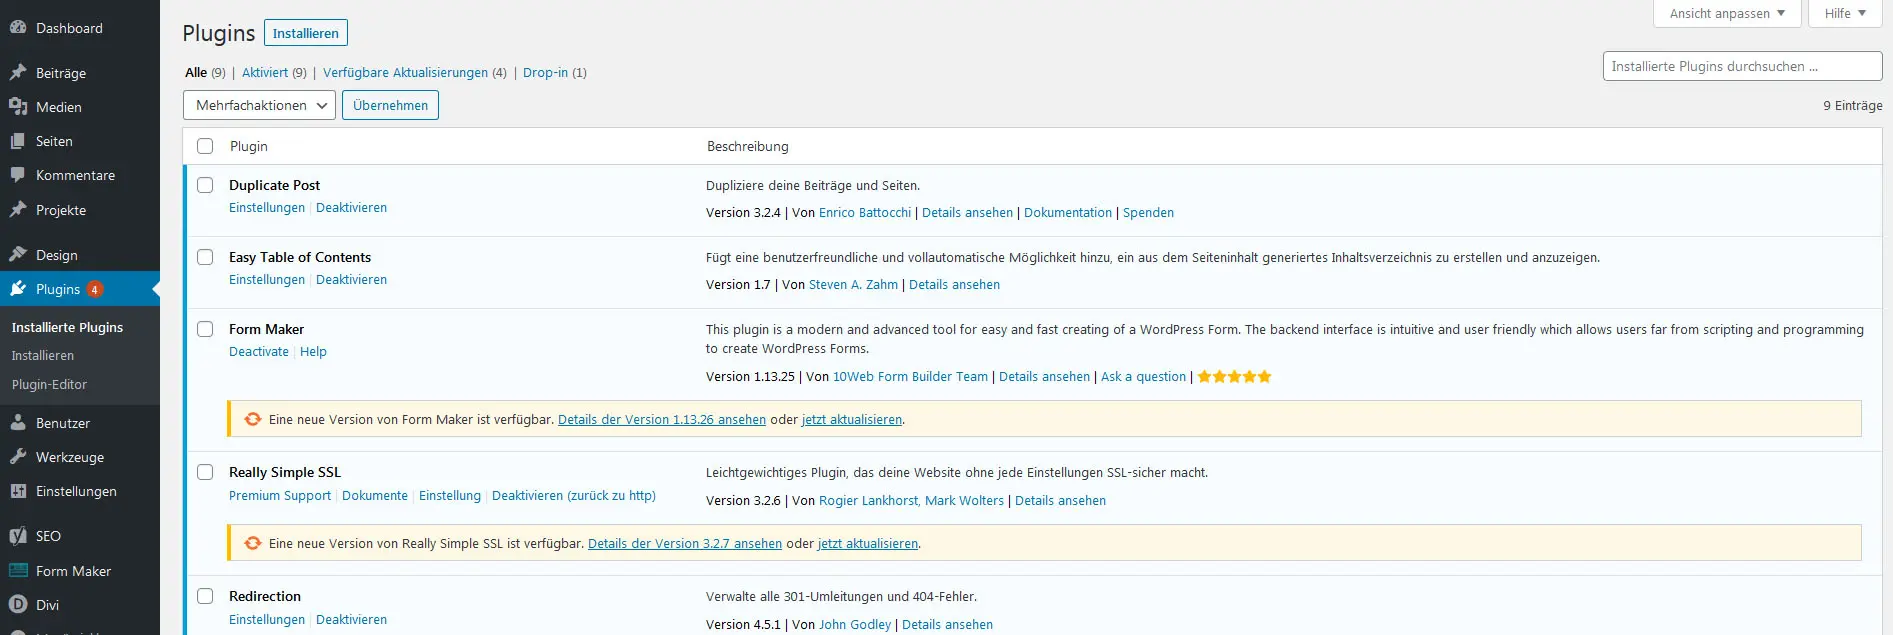Click the Einstellungen sliders icon in sidebar

coord(18,491)
